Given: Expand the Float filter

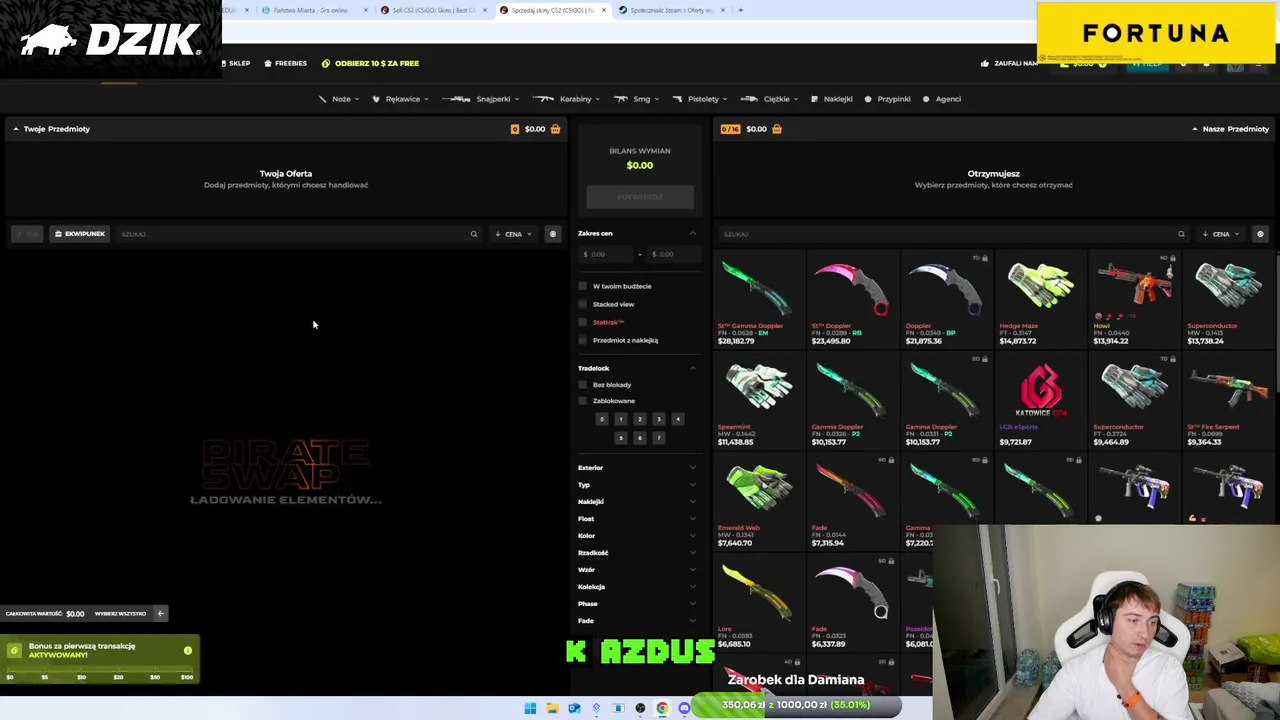Looking at the screenshot, I should [637, 519].
